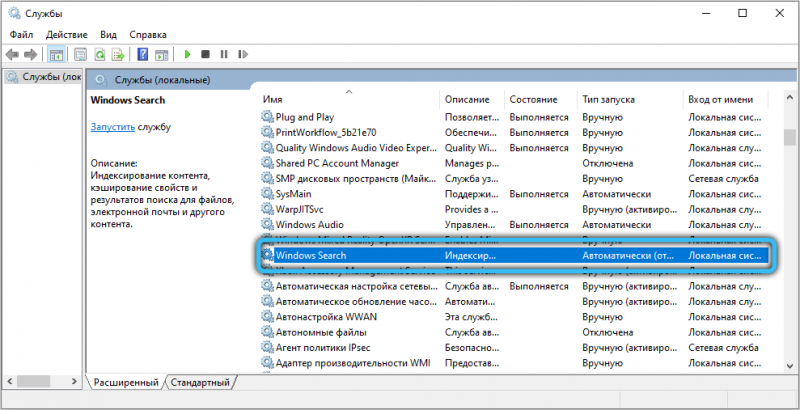The image size is (800, 410).
Task: Click the Export list toolbar icon
Action: coord(118,54)
